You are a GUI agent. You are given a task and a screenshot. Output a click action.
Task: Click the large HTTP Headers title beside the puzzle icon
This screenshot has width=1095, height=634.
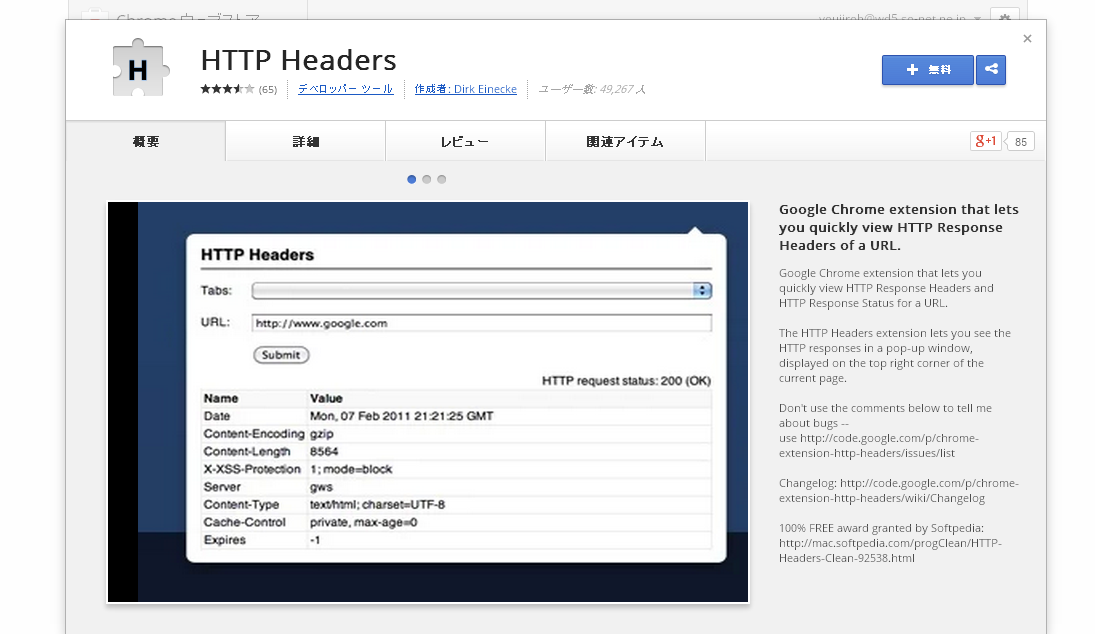[x=298, y=60]
